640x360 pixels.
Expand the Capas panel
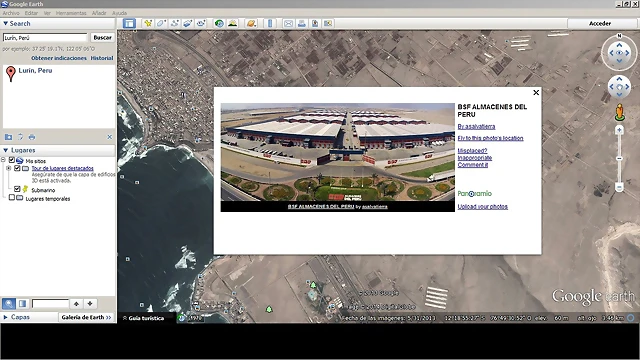point(16,317)
